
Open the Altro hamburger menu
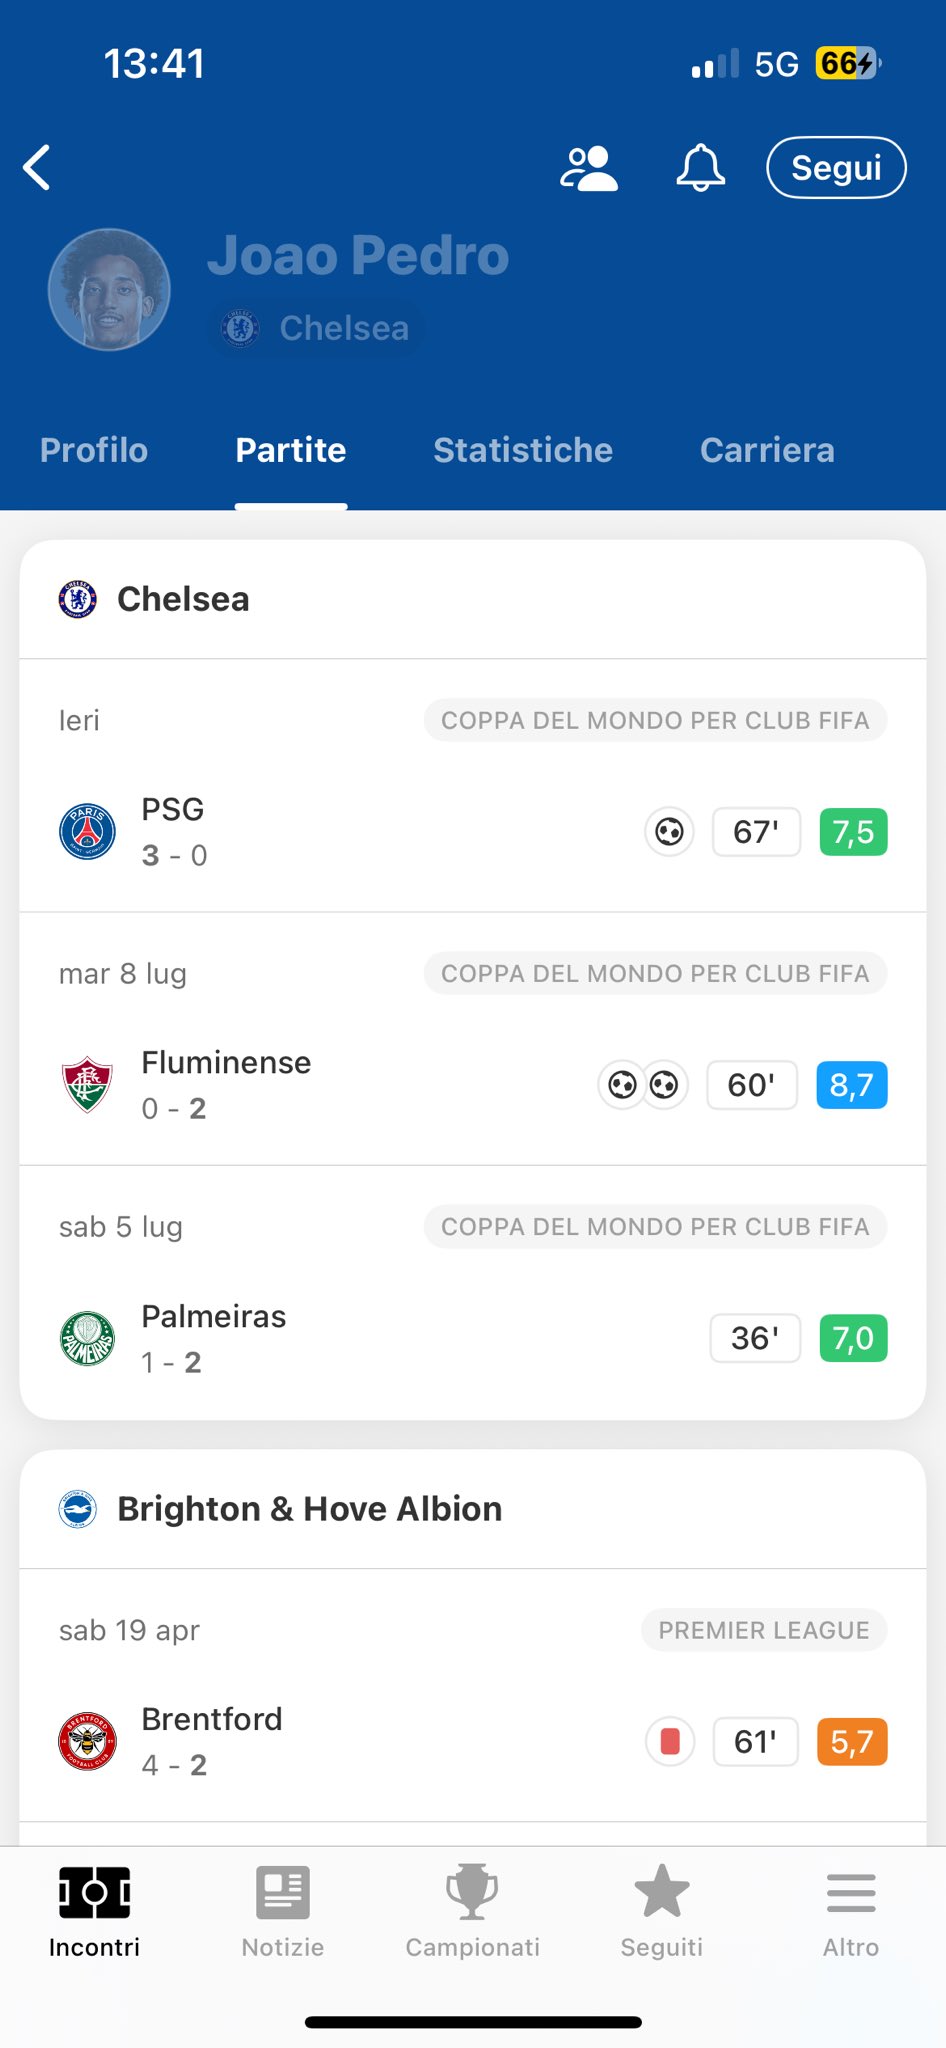851,1892
